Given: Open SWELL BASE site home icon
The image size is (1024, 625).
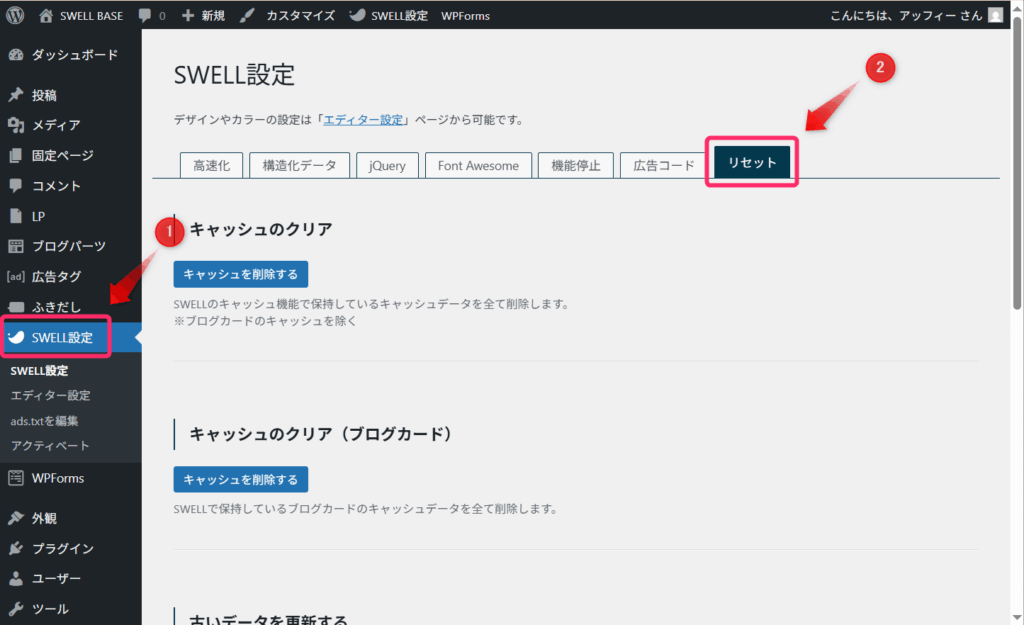Looking at the screenshot, I should [x=46, y=16].
